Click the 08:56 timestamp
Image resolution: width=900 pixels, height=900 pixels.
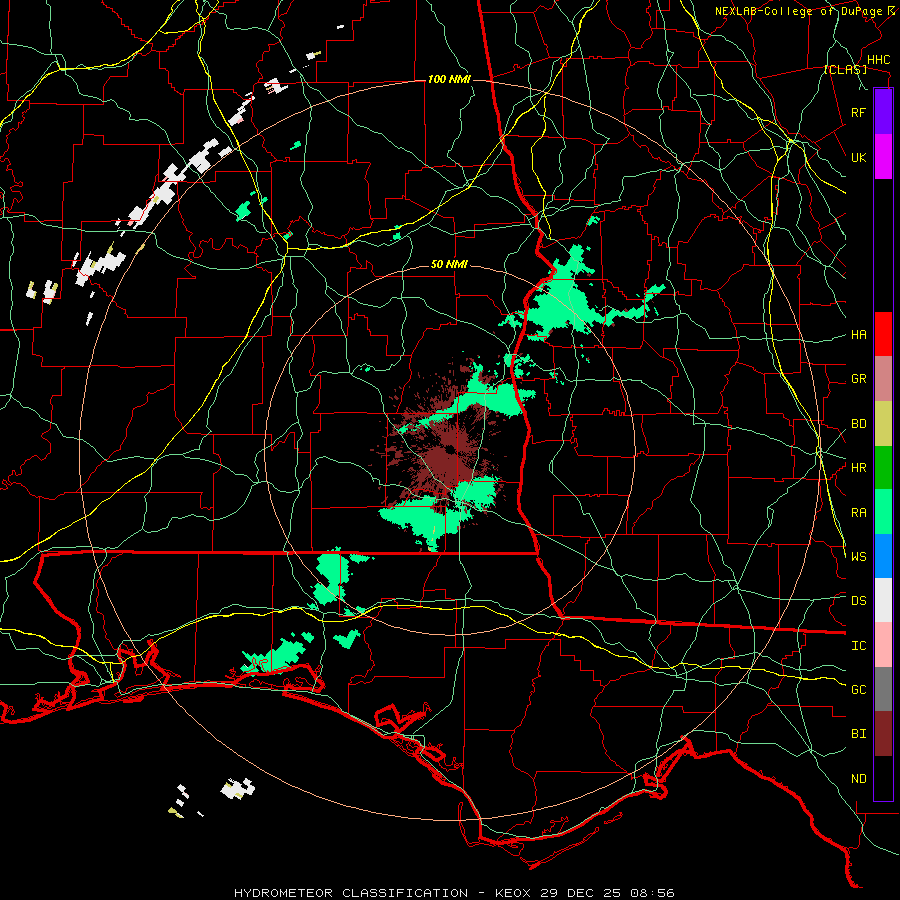652,893
